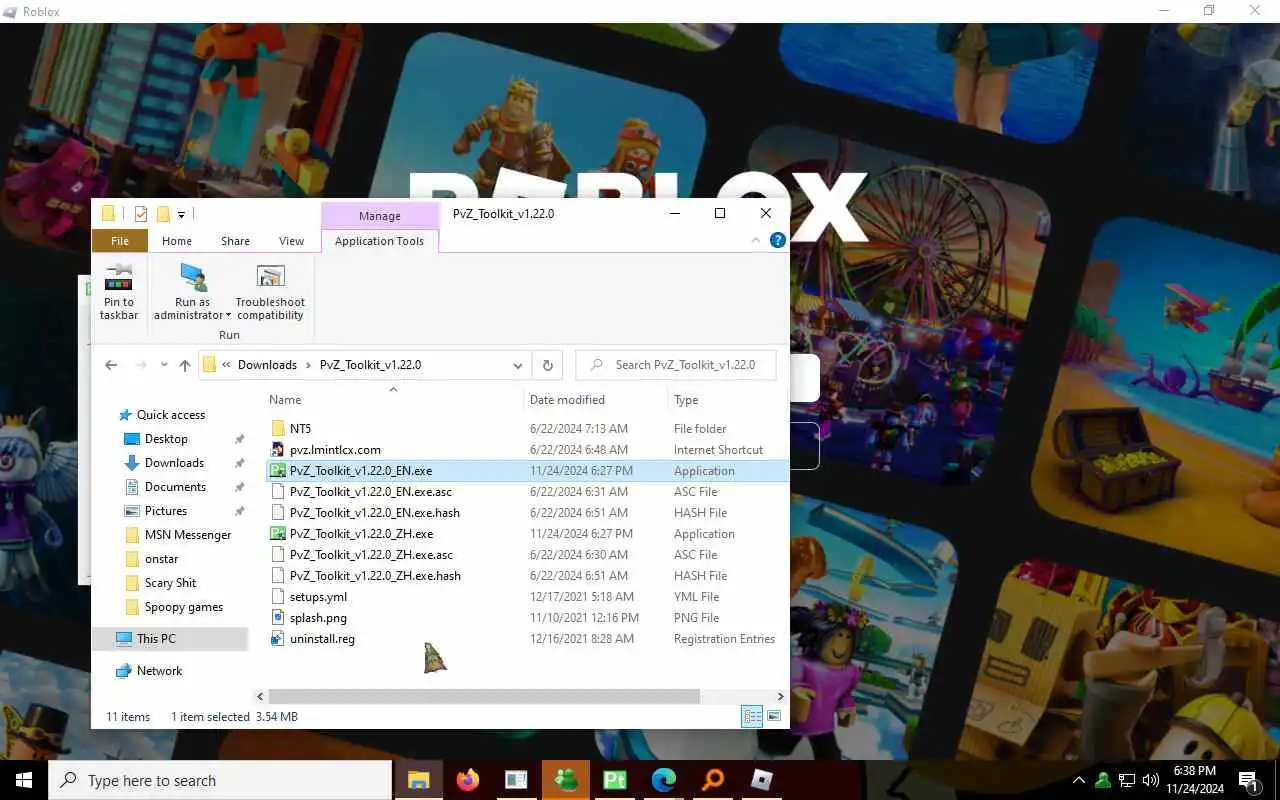This screenshot has height=800, width=1280.
Task: Click the Forward navigation arrow
Action: pos(142,365)
